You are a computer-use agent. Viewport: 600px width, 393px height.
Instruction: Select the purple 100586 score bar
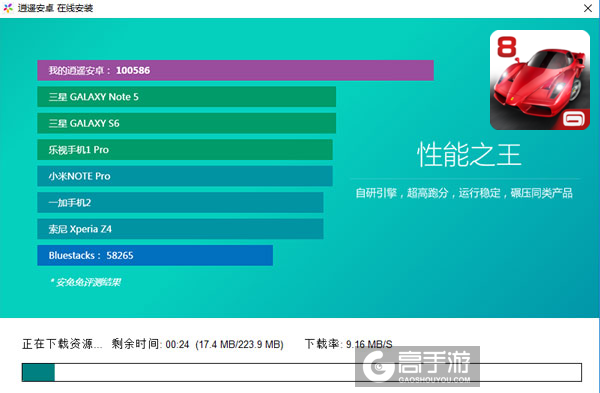point(235,70)
